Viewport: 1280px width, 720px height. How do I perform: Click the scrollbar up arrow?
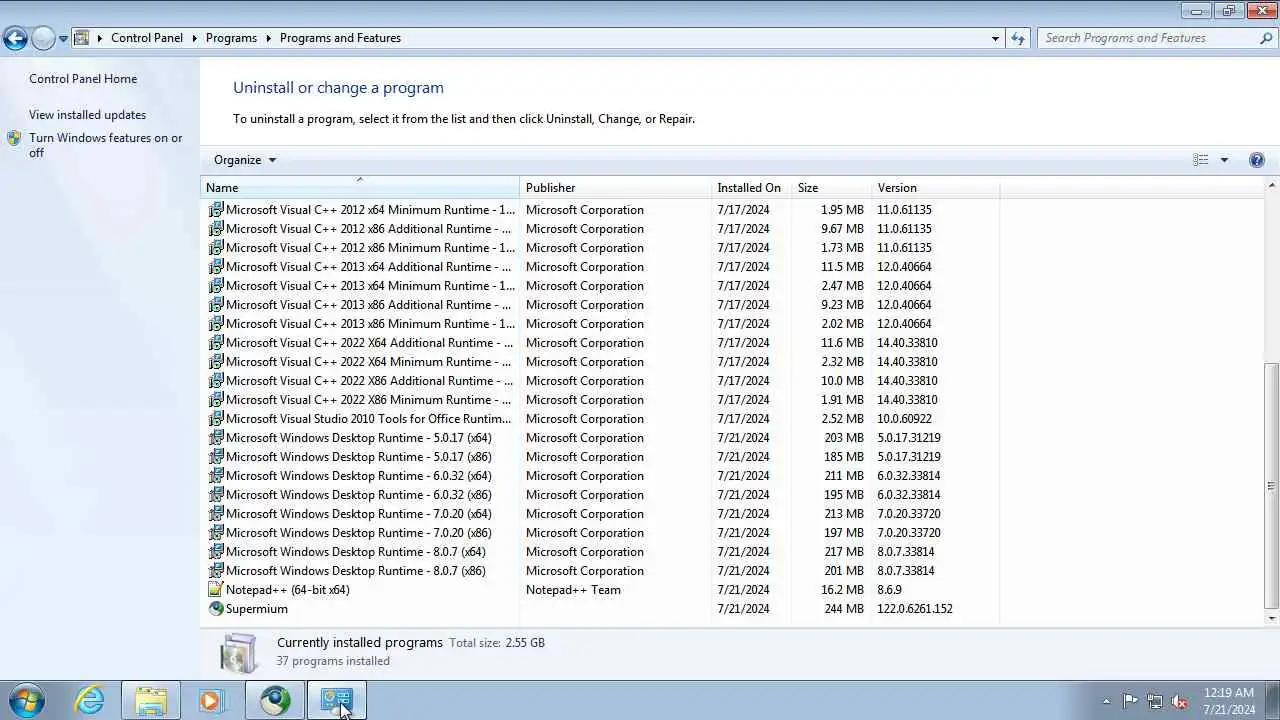coord(1272,186)
